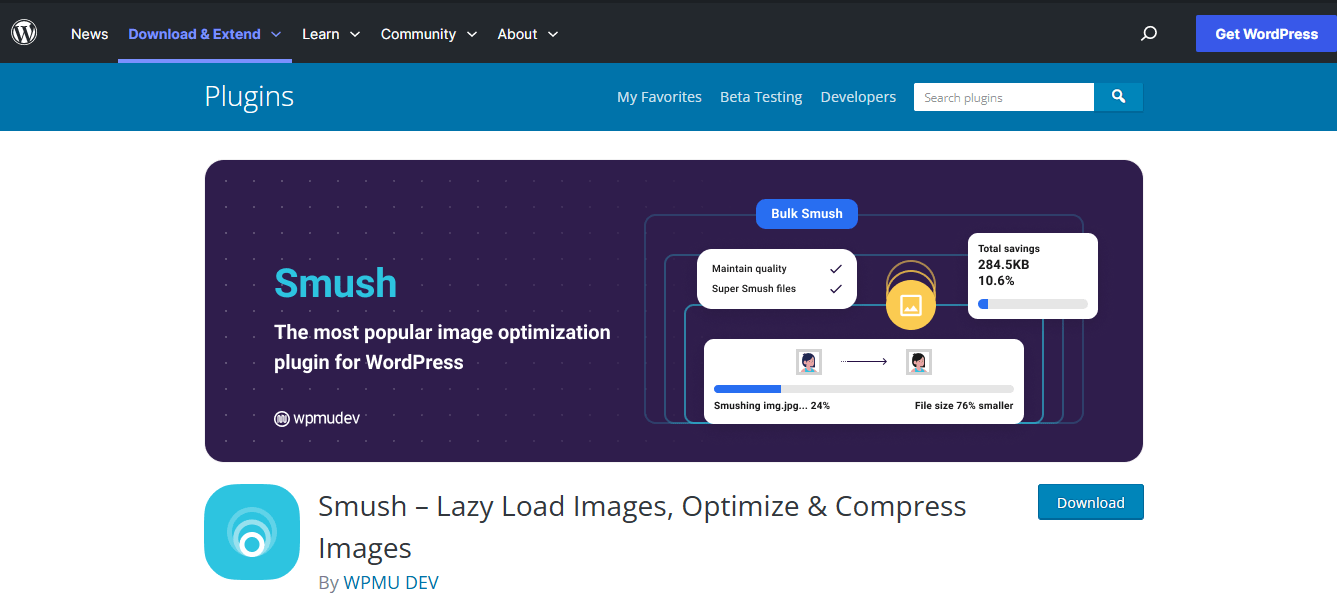Image resolution: width=1337 pixels, height=593 pixels.
Task: Open Beta Testing link
Action: pos(761,97)
